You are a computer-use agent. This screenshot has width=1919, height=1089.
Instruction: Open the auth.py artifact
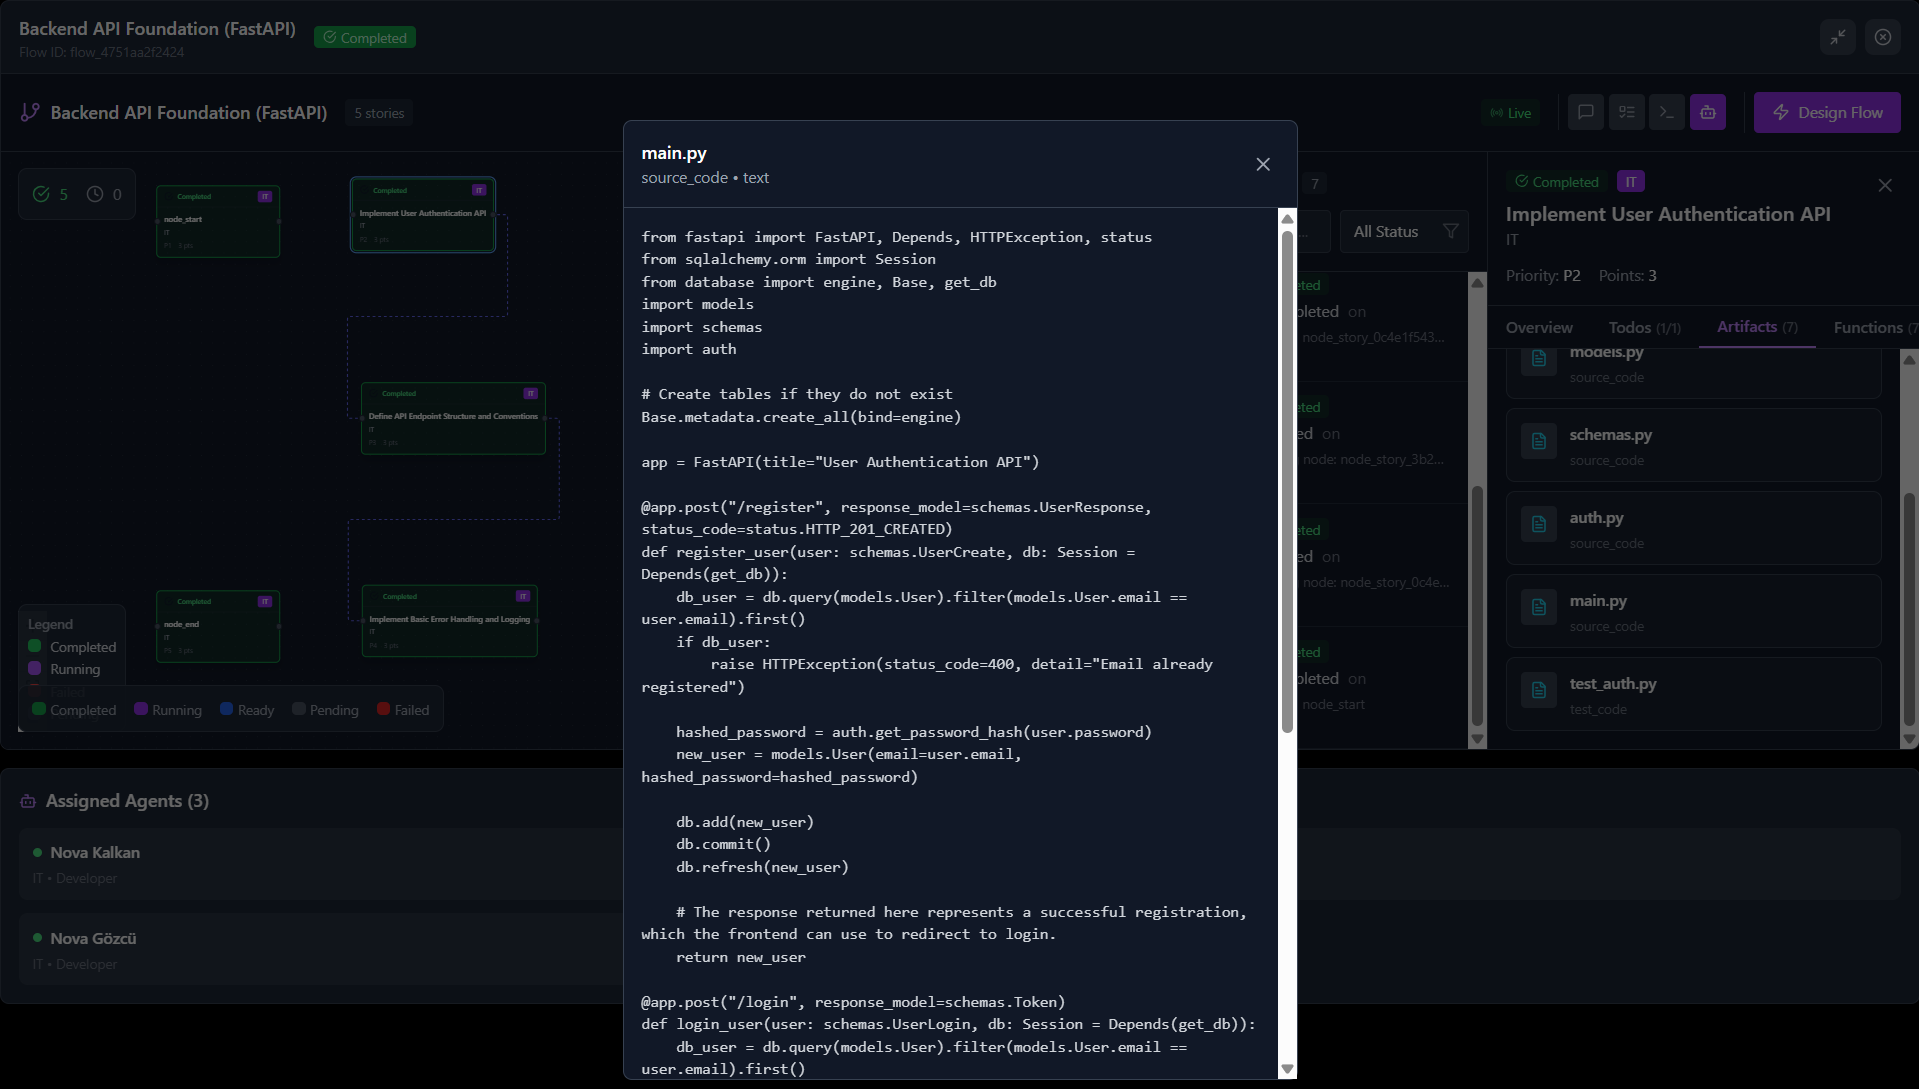coord(1694,529)
